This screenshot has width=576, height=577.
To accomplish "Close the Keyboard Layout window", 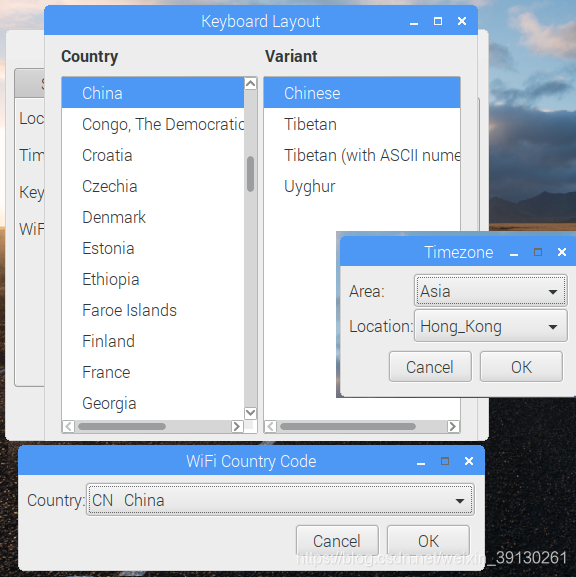I will (x=462, y=21).
